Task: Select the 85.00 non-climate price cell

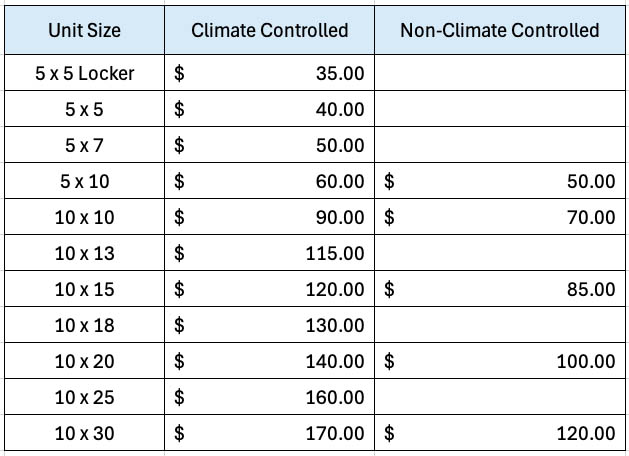Action: pos(499,289)
